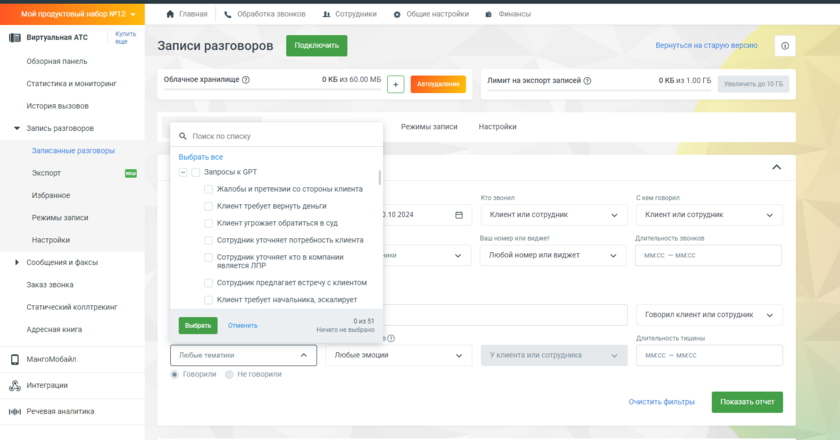Collapse the filter panel with chevron

[776, 168]
